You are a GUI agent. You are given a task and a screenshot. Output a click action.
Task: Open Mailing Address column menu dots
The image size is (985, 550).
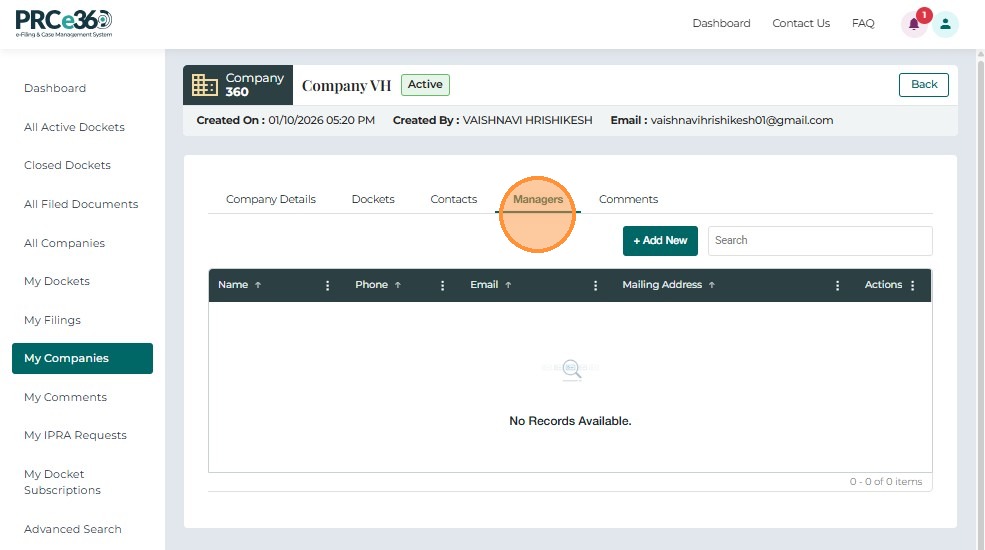tap(837, 286)
